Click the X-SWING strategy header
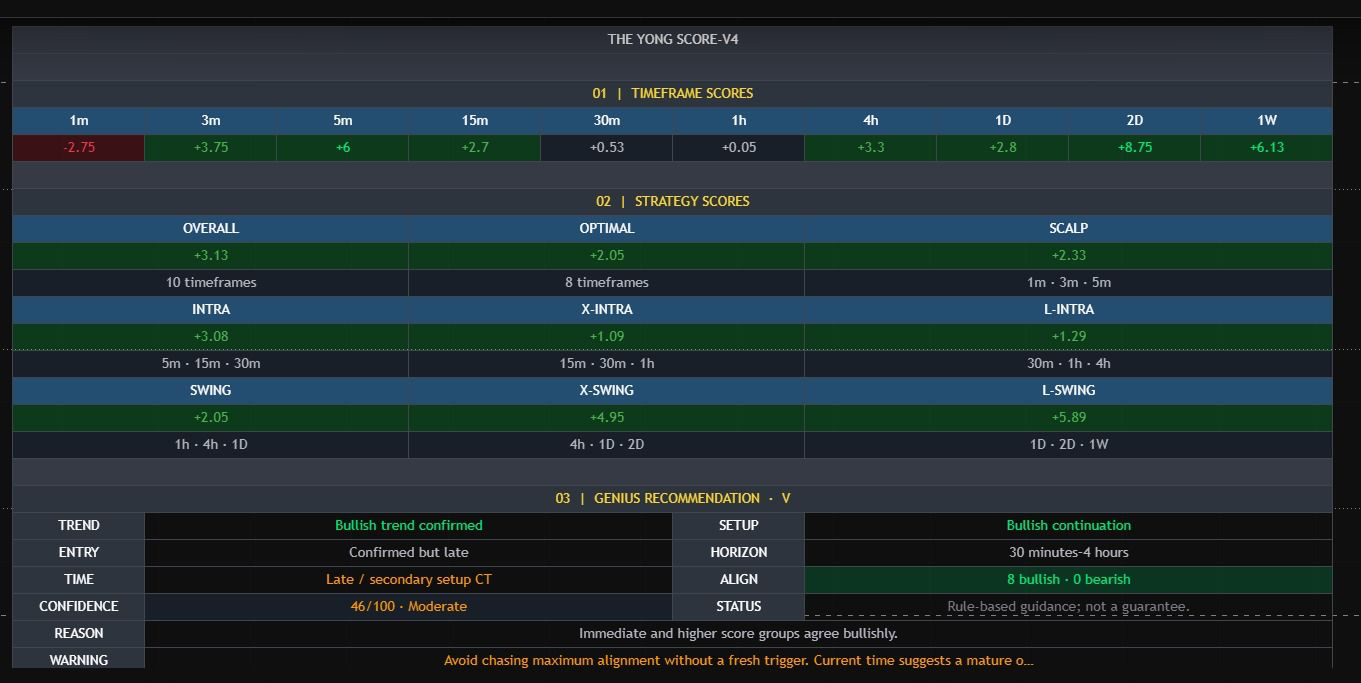Screen dimensions: 1361x683 pos(606,390)
